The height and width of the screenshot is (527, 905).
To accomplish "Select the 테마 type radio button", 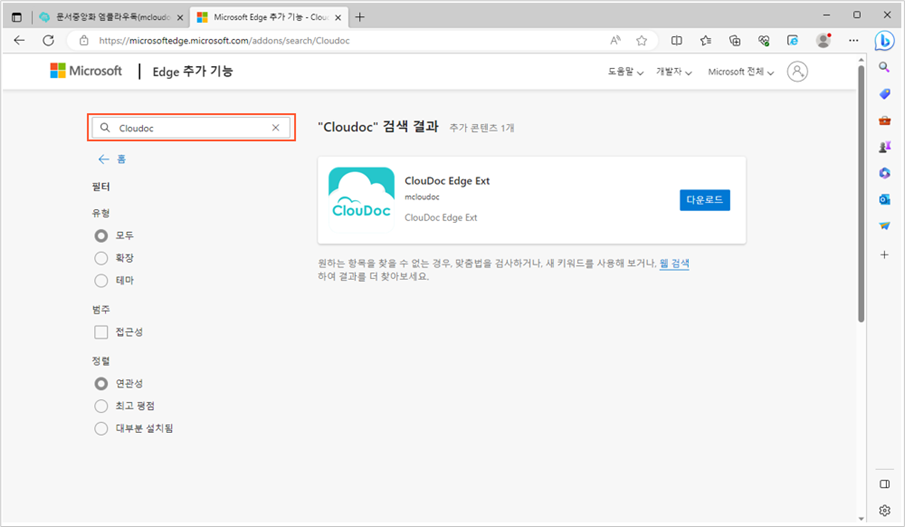I will click(101, 281).
